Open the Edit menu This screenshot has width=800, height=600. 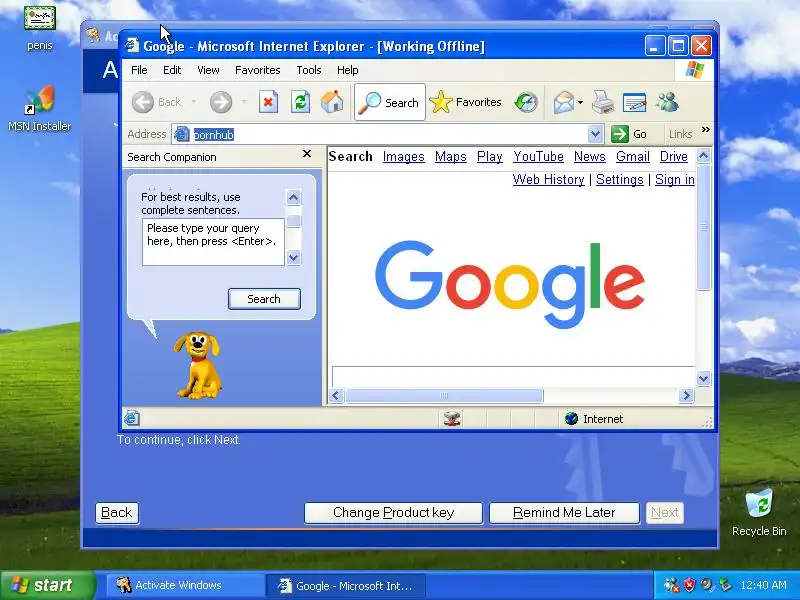coord(172,70)
